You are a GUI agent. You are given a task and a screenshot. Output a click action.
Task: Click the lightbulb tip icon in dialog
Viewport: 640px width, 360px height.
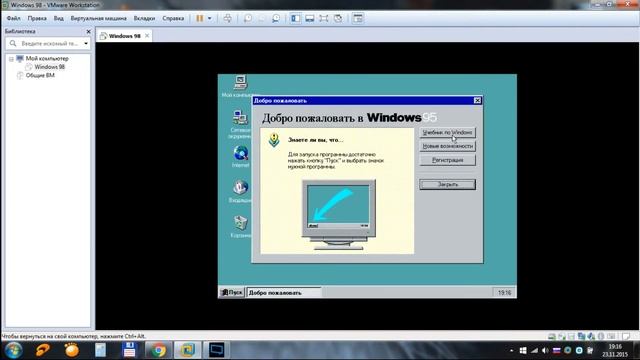[x=274, y=140]
